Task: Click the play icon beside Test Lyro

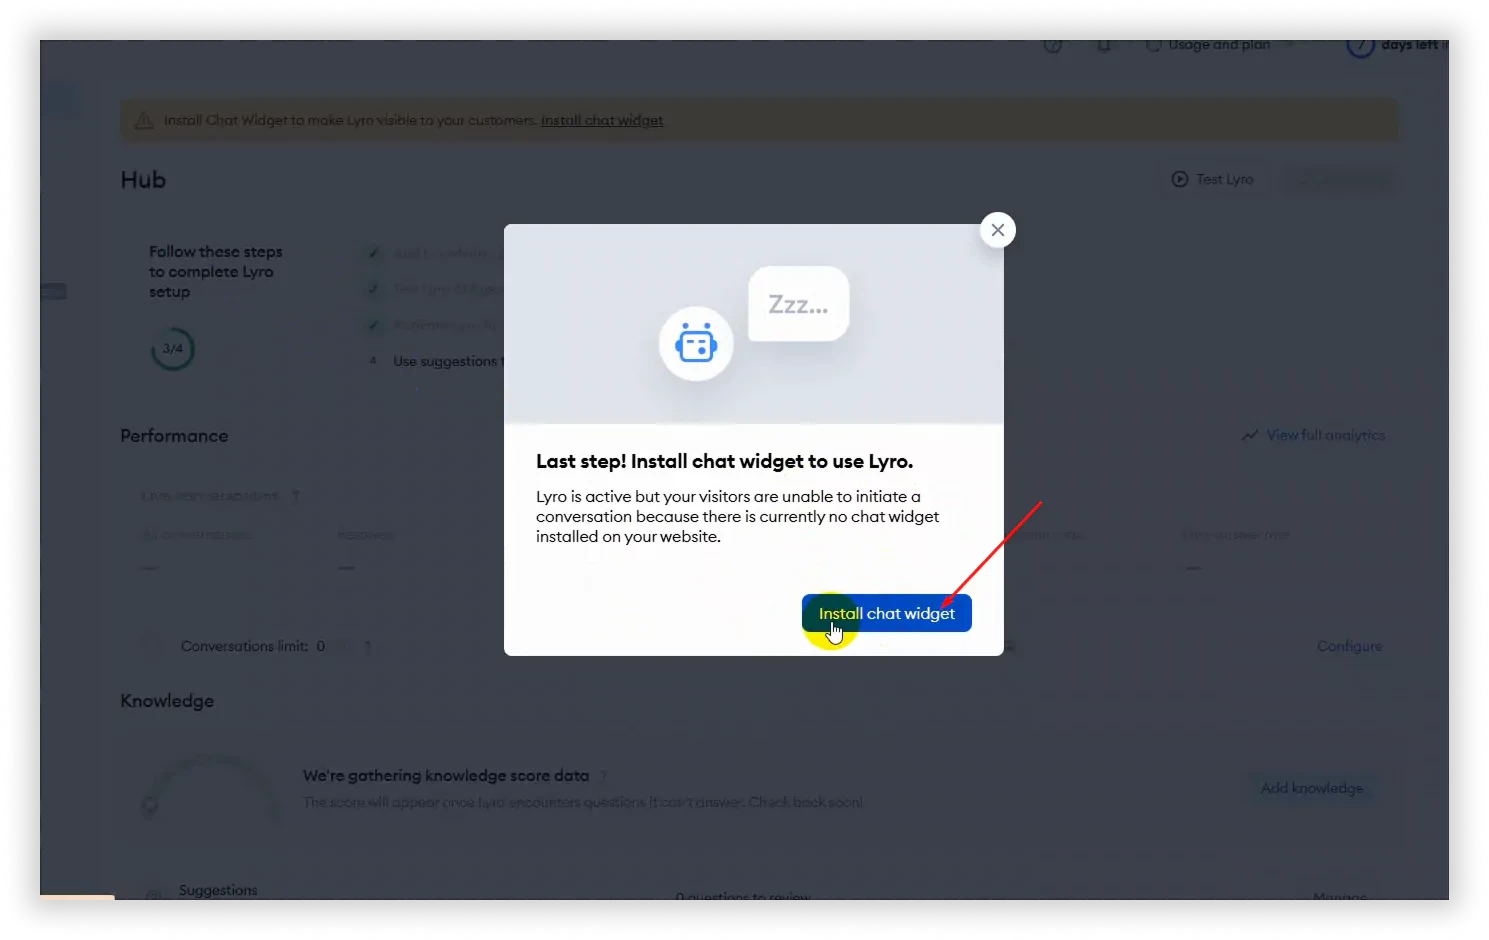Action: click(x=1180, y=179)
